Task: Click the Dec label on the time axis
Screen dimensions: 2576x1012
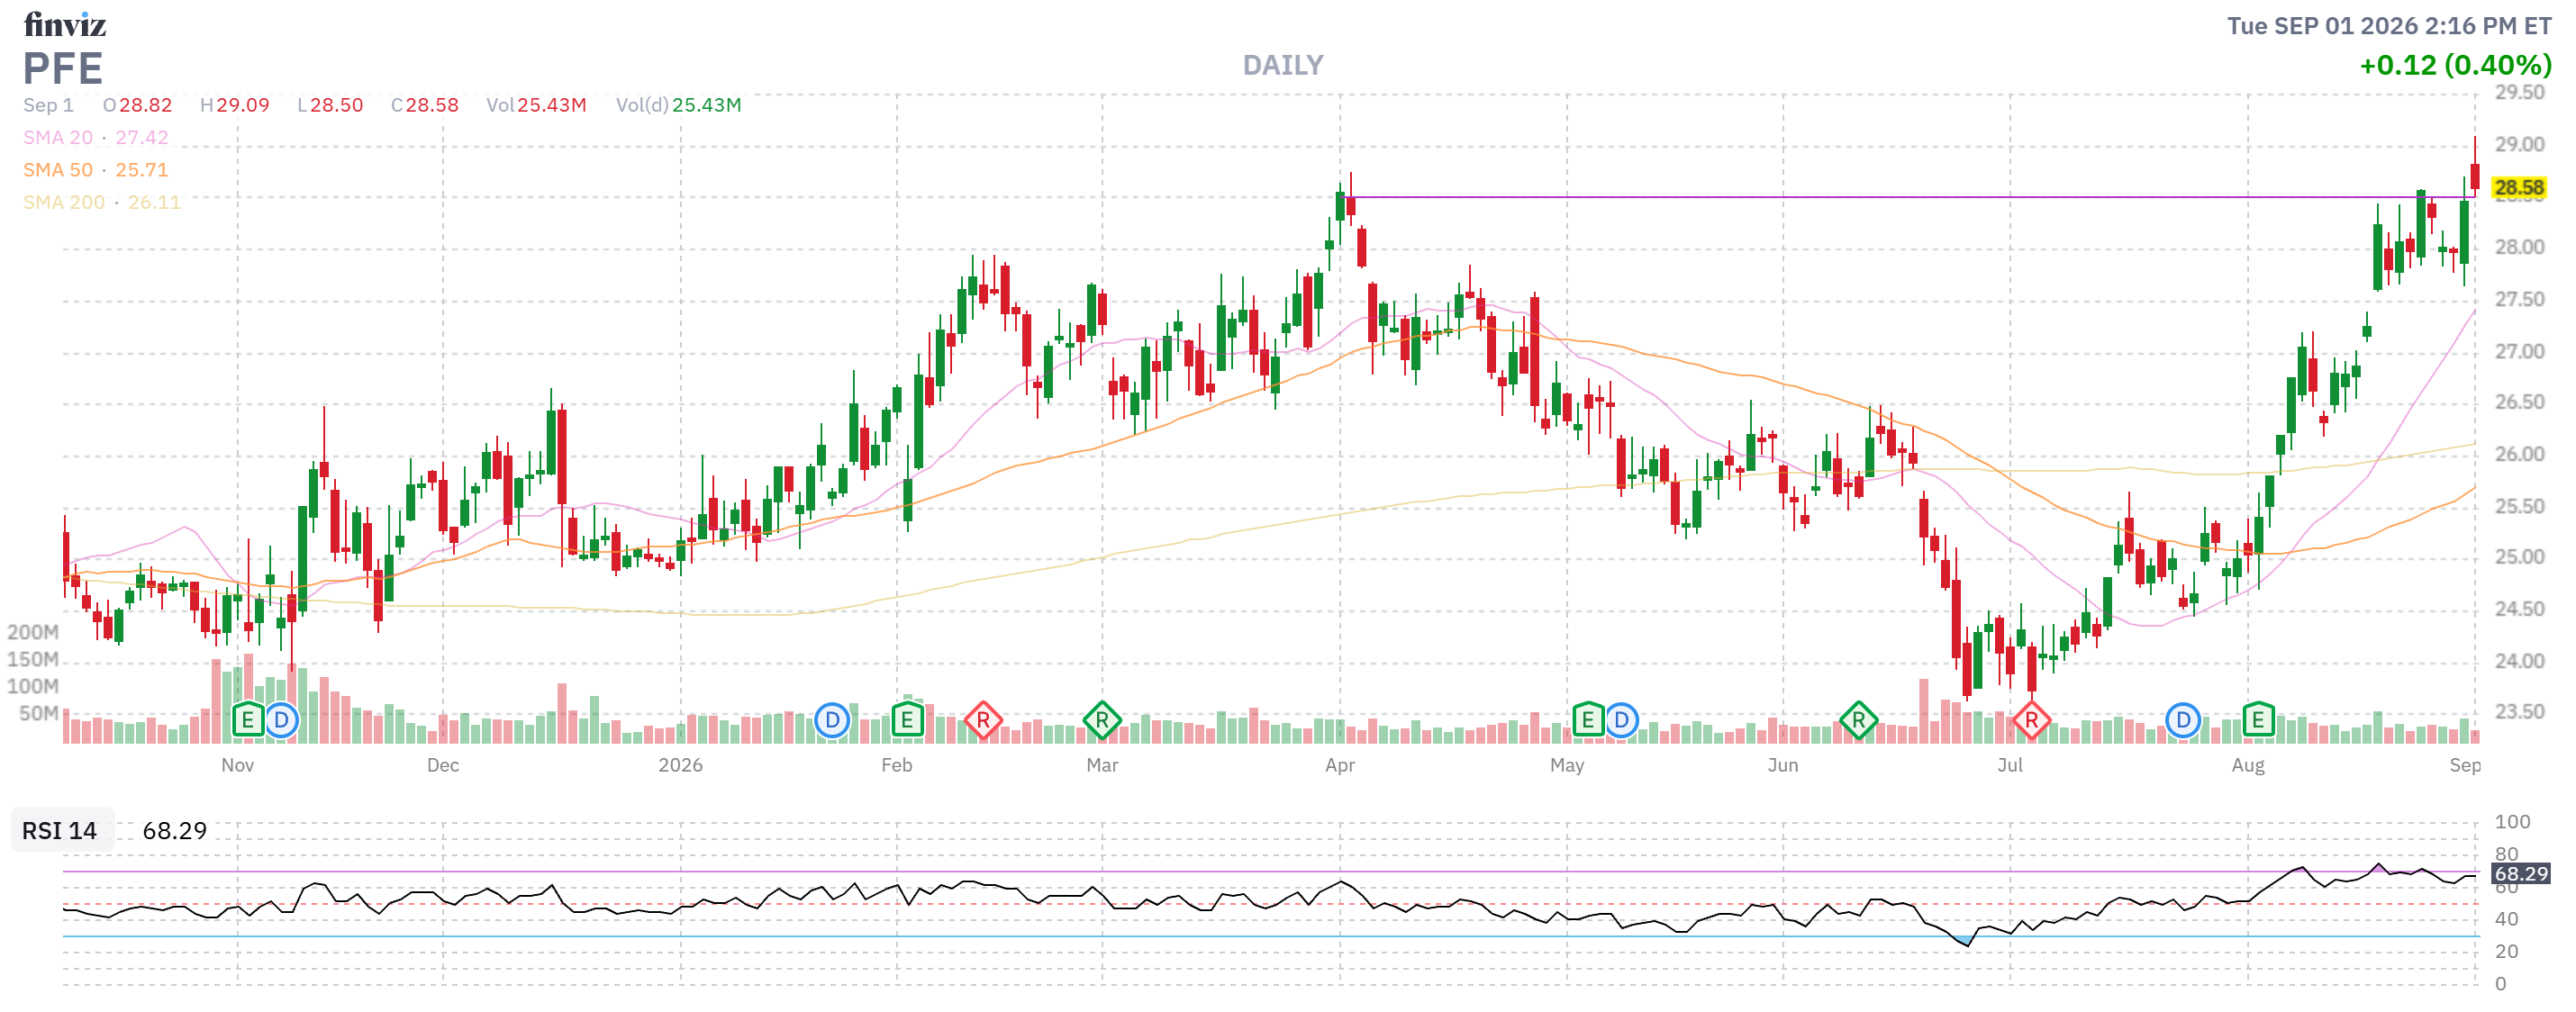Action: [443, 766]
